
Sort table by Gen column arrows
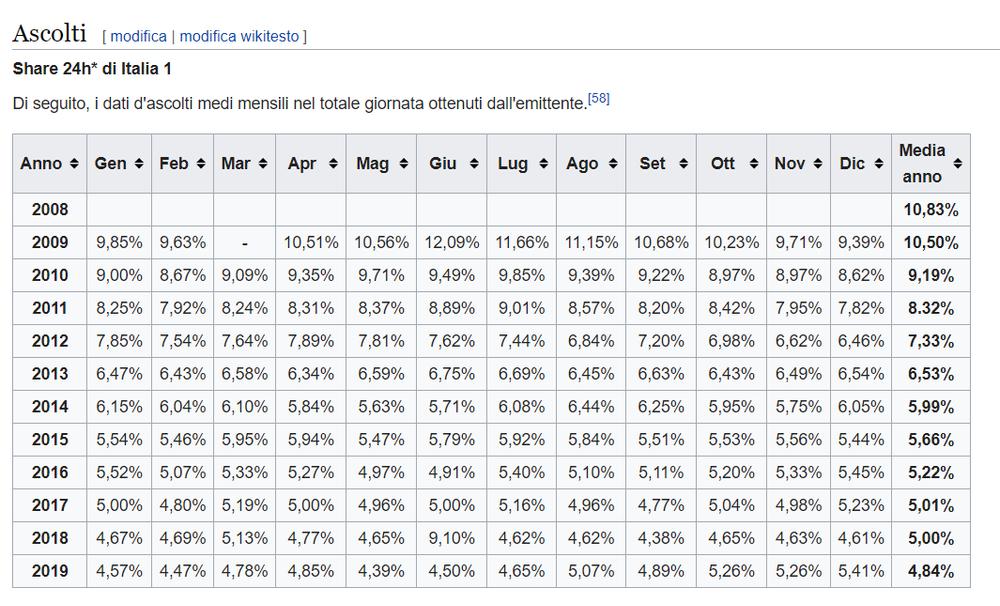(137, 163)
